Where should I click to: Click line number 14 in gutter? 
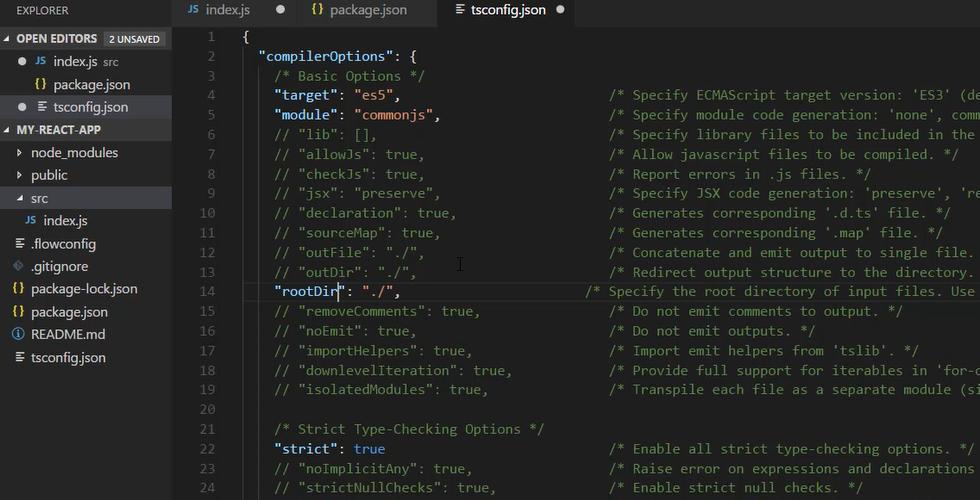tap(208, 291)
